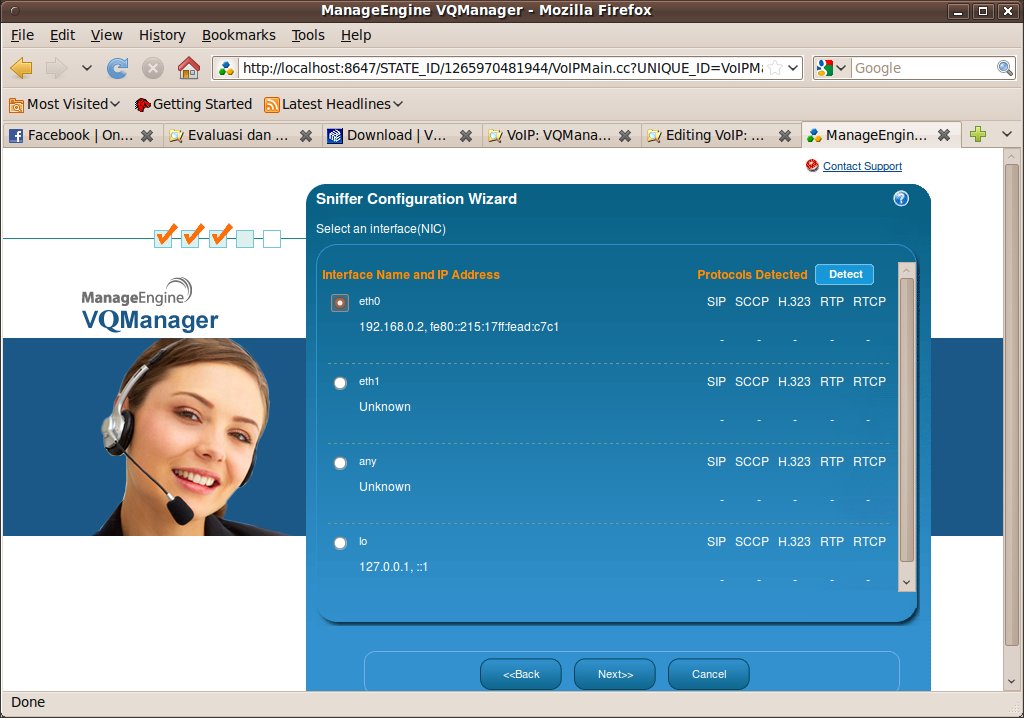Viewport: 1024px width, 718px height.
Task: Select the eth1 interface radio button
Action: [340, 383]
